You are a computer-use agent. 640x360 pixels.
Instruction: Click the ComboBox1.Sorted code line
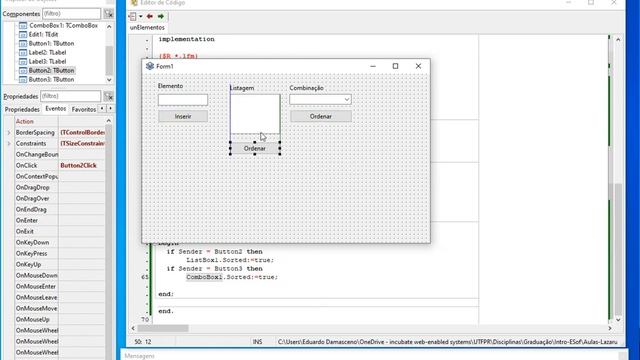tap(232, 277)
